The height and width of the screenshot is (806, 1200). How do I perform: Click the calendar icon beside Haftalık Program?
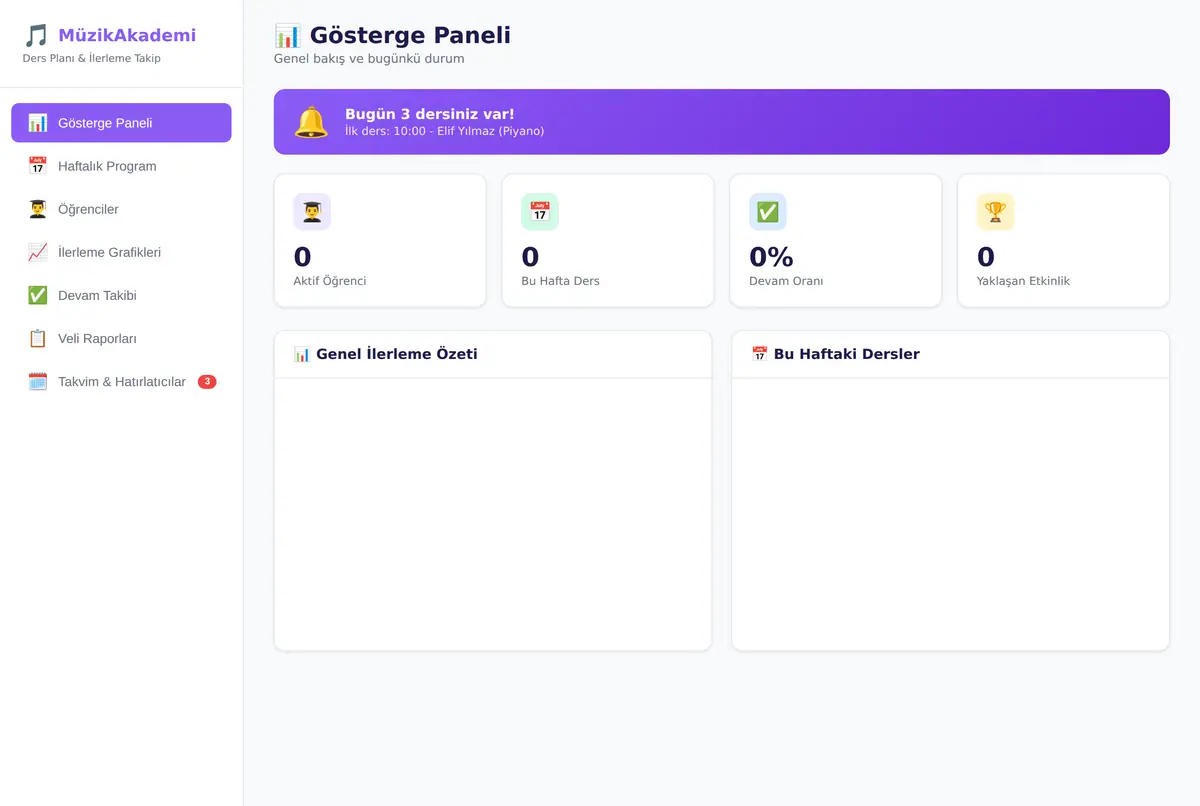tap(38, 166)
